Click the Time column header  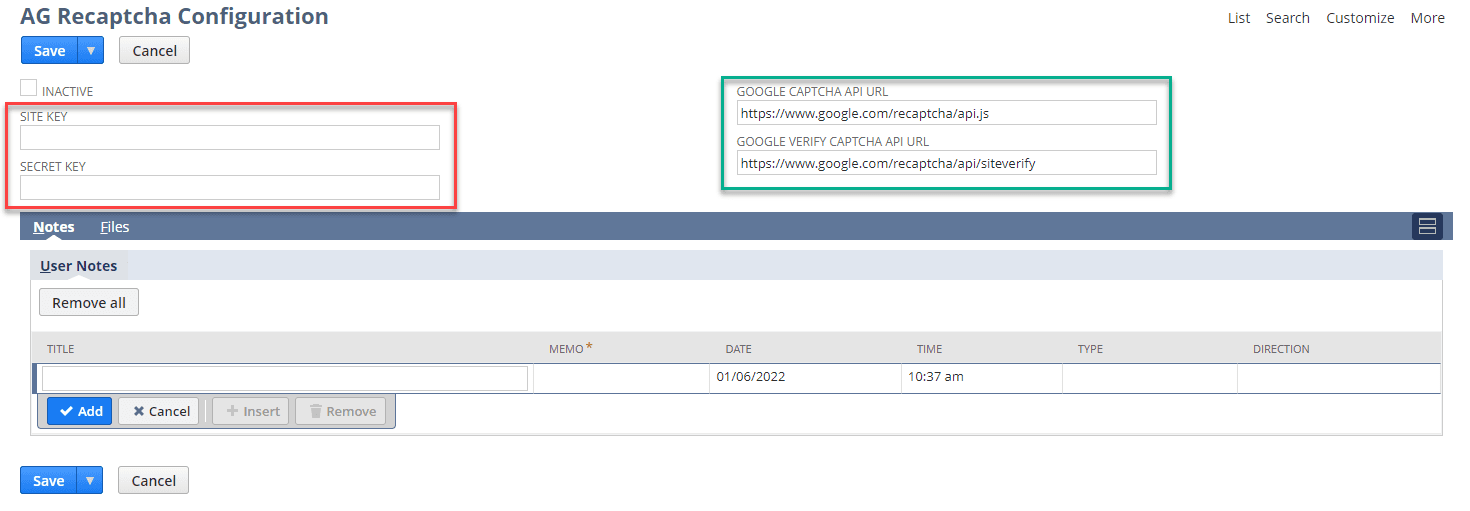point(929,349)
